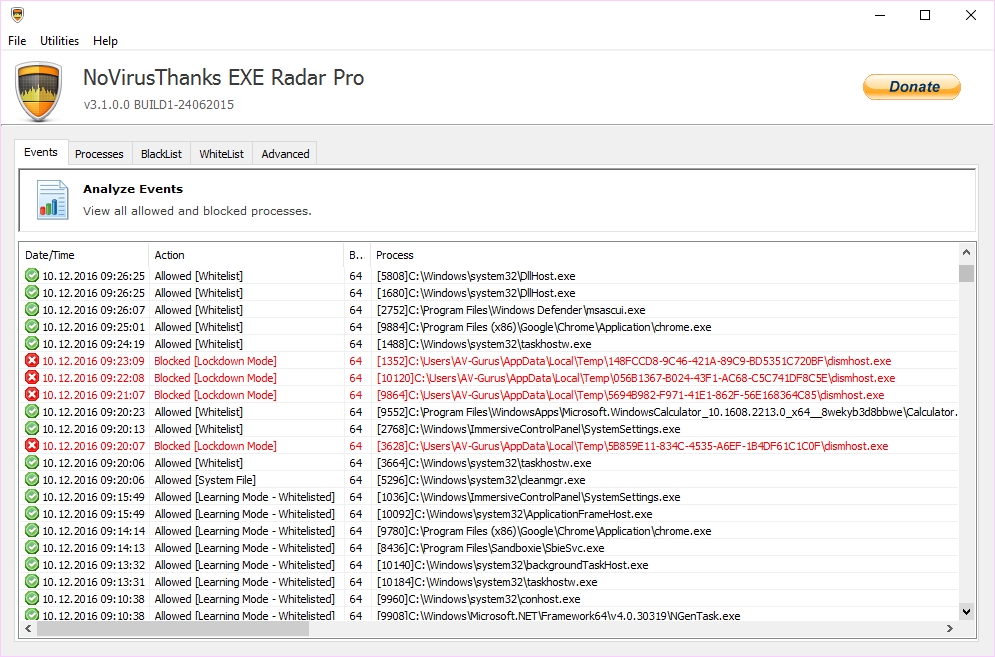Click red blocked icon for 09:23:09 event
Image resolution: width=995 pixels, height=657 pixels.
coord(32,361)
